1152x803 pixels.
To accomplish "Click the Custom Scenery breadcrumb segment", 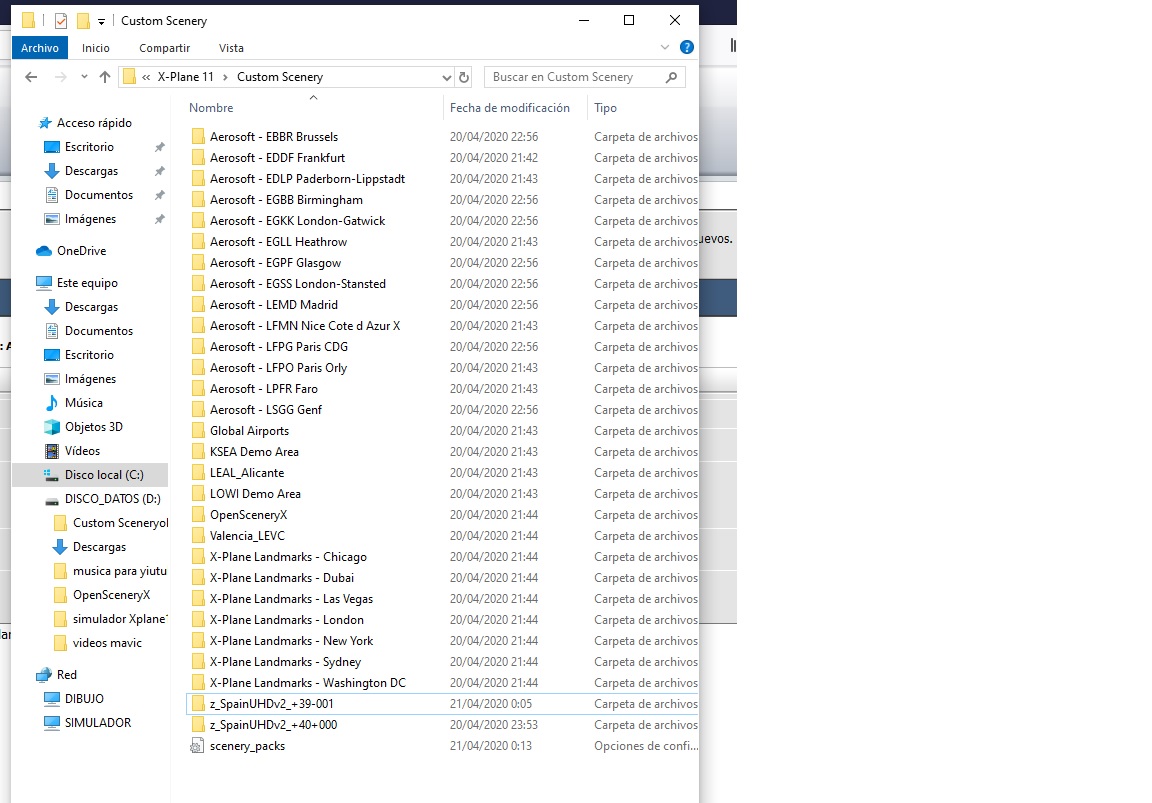I will [280, 77].
